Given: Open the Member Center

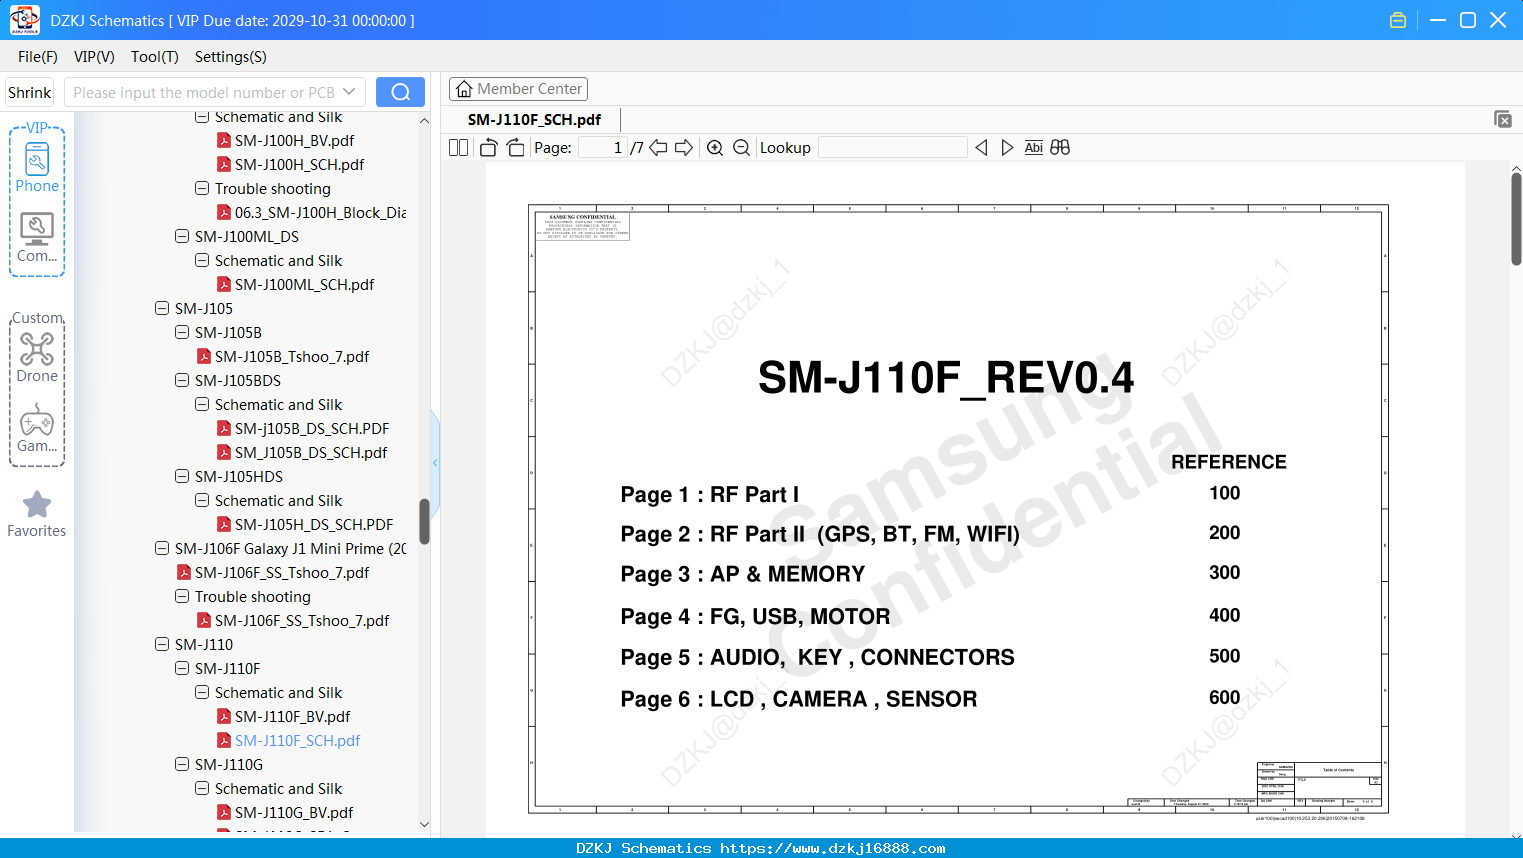Looking at the screenshot, I should [x=518, y=89].
